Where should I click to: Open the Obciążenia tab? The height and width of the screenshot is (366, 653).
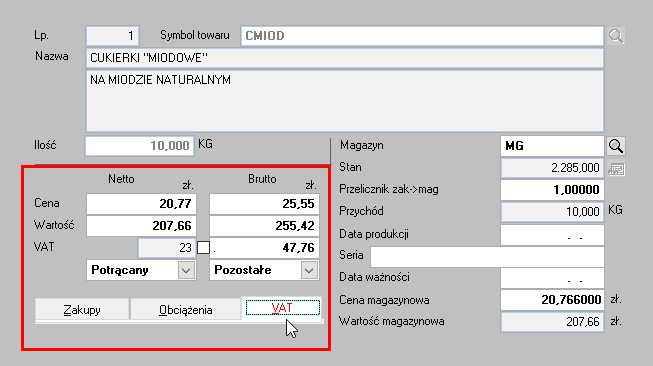(186, 310)
